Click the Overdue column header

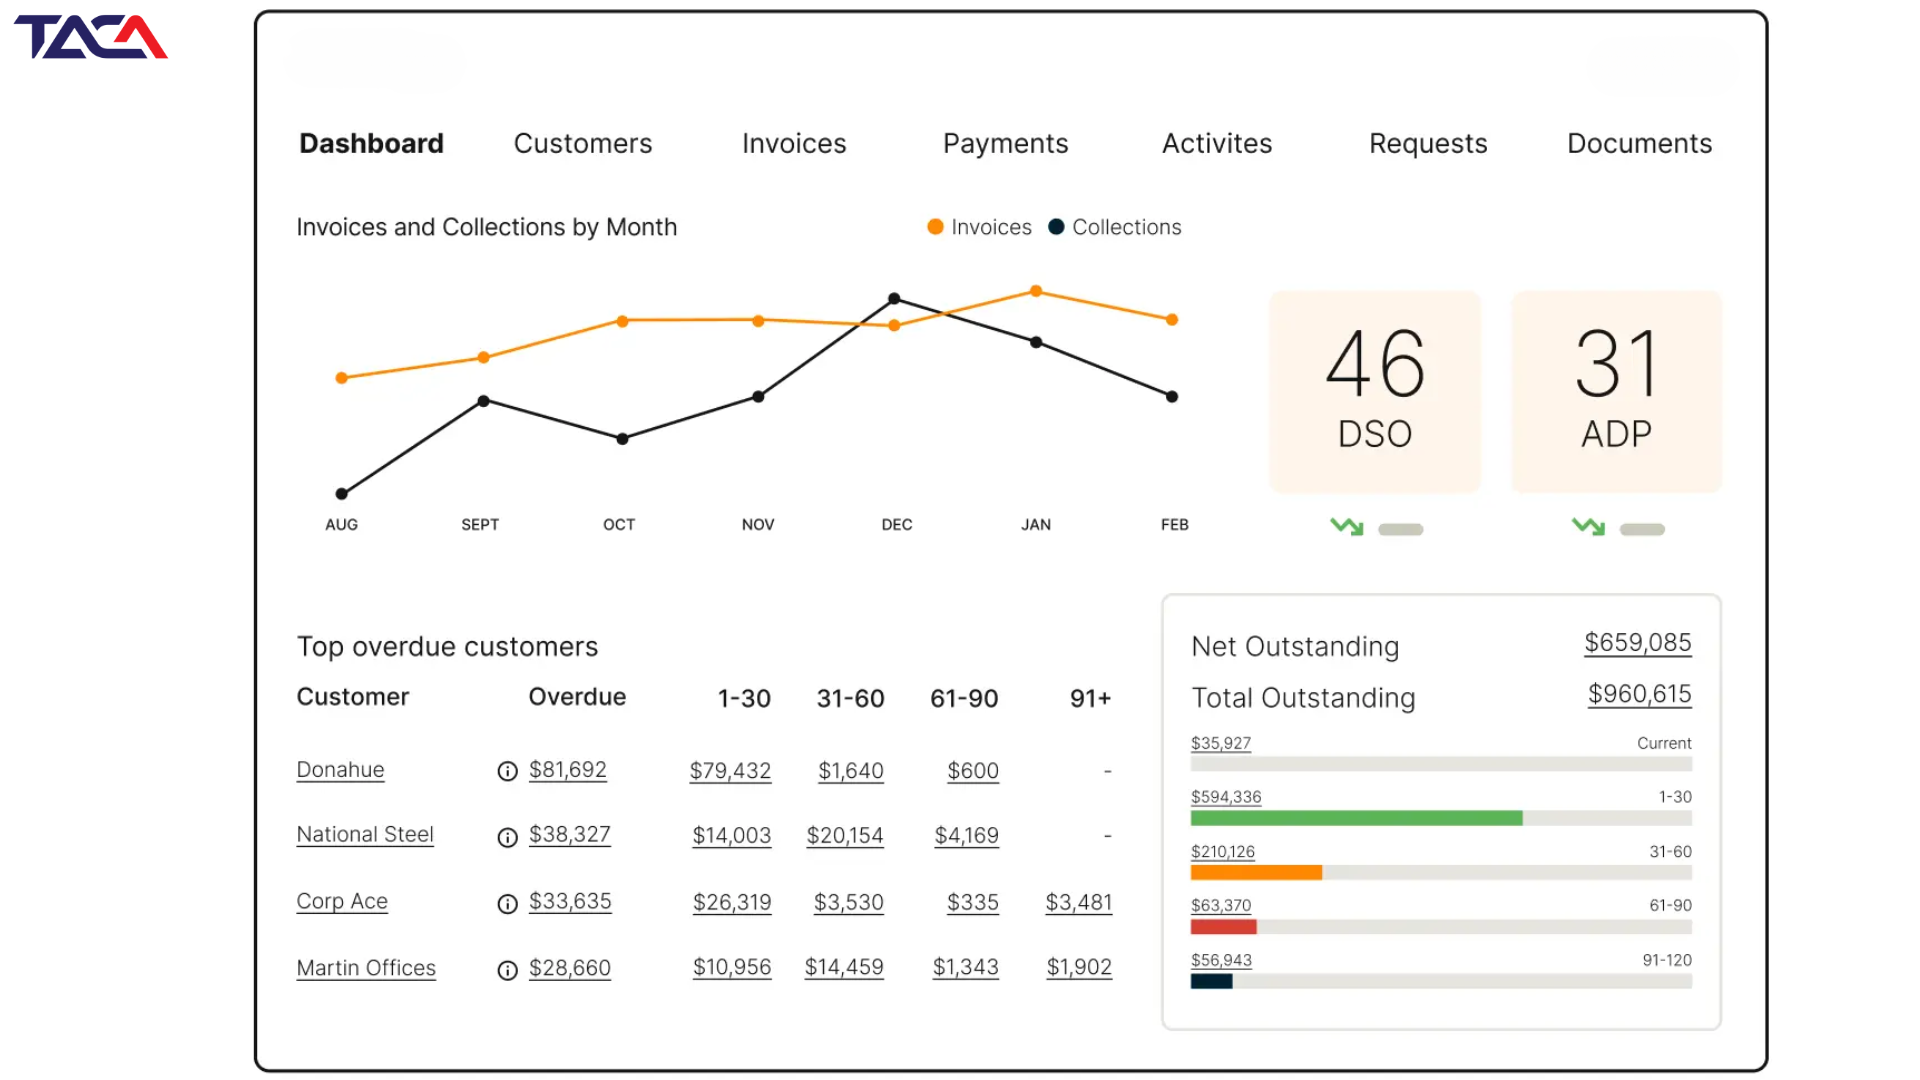tap(577, 697)
